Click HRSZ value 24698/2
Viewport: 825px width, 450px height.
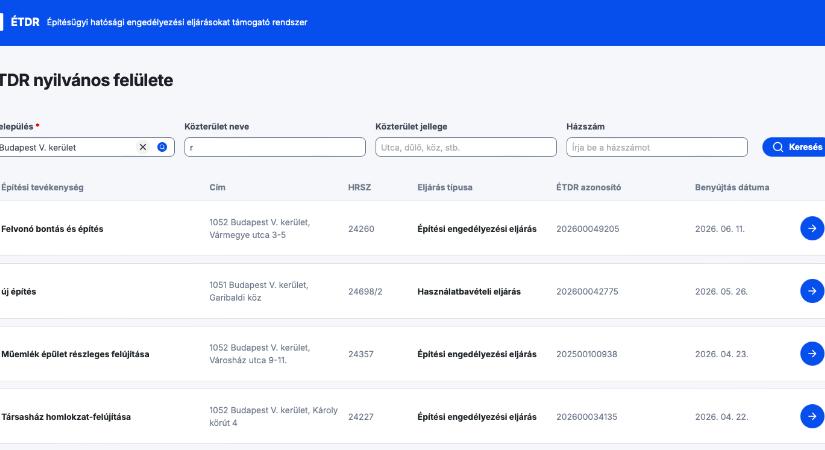coord(365,292)
